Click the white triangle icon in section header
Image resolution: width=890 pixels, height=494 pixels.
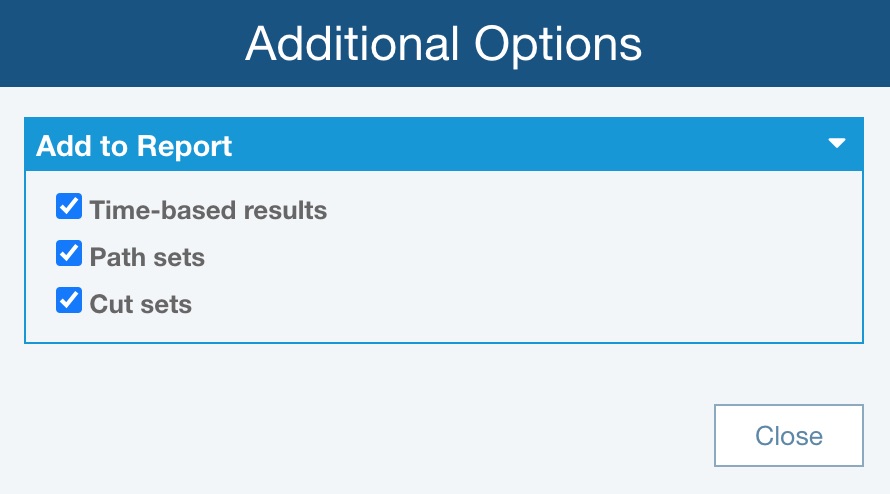(838, 144)
